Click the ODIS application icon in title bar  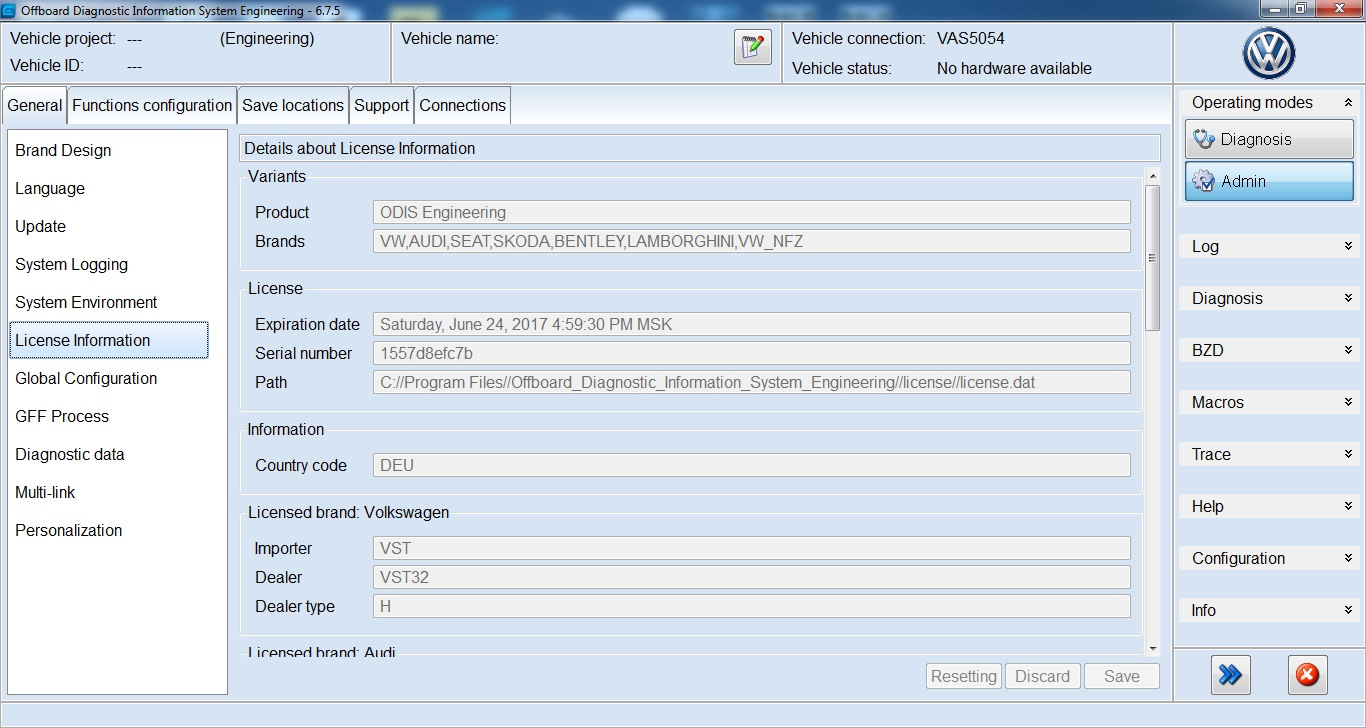coord(9,10)
